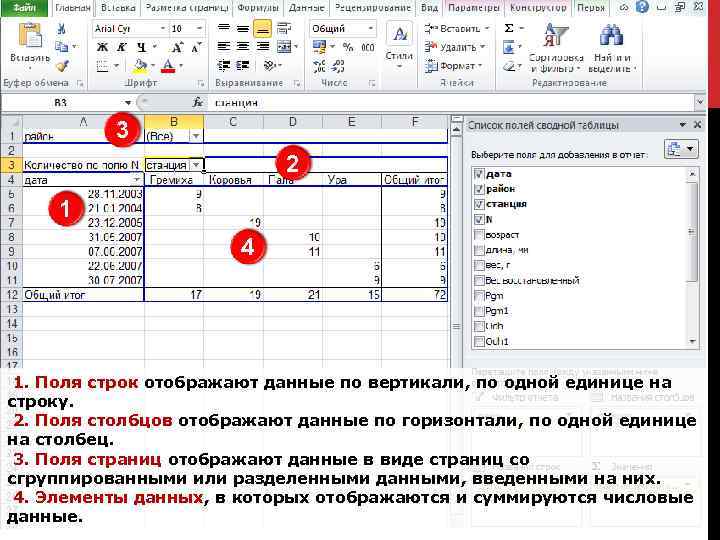Toggle bold (Ж) formatting

click(x=102, y=47)
